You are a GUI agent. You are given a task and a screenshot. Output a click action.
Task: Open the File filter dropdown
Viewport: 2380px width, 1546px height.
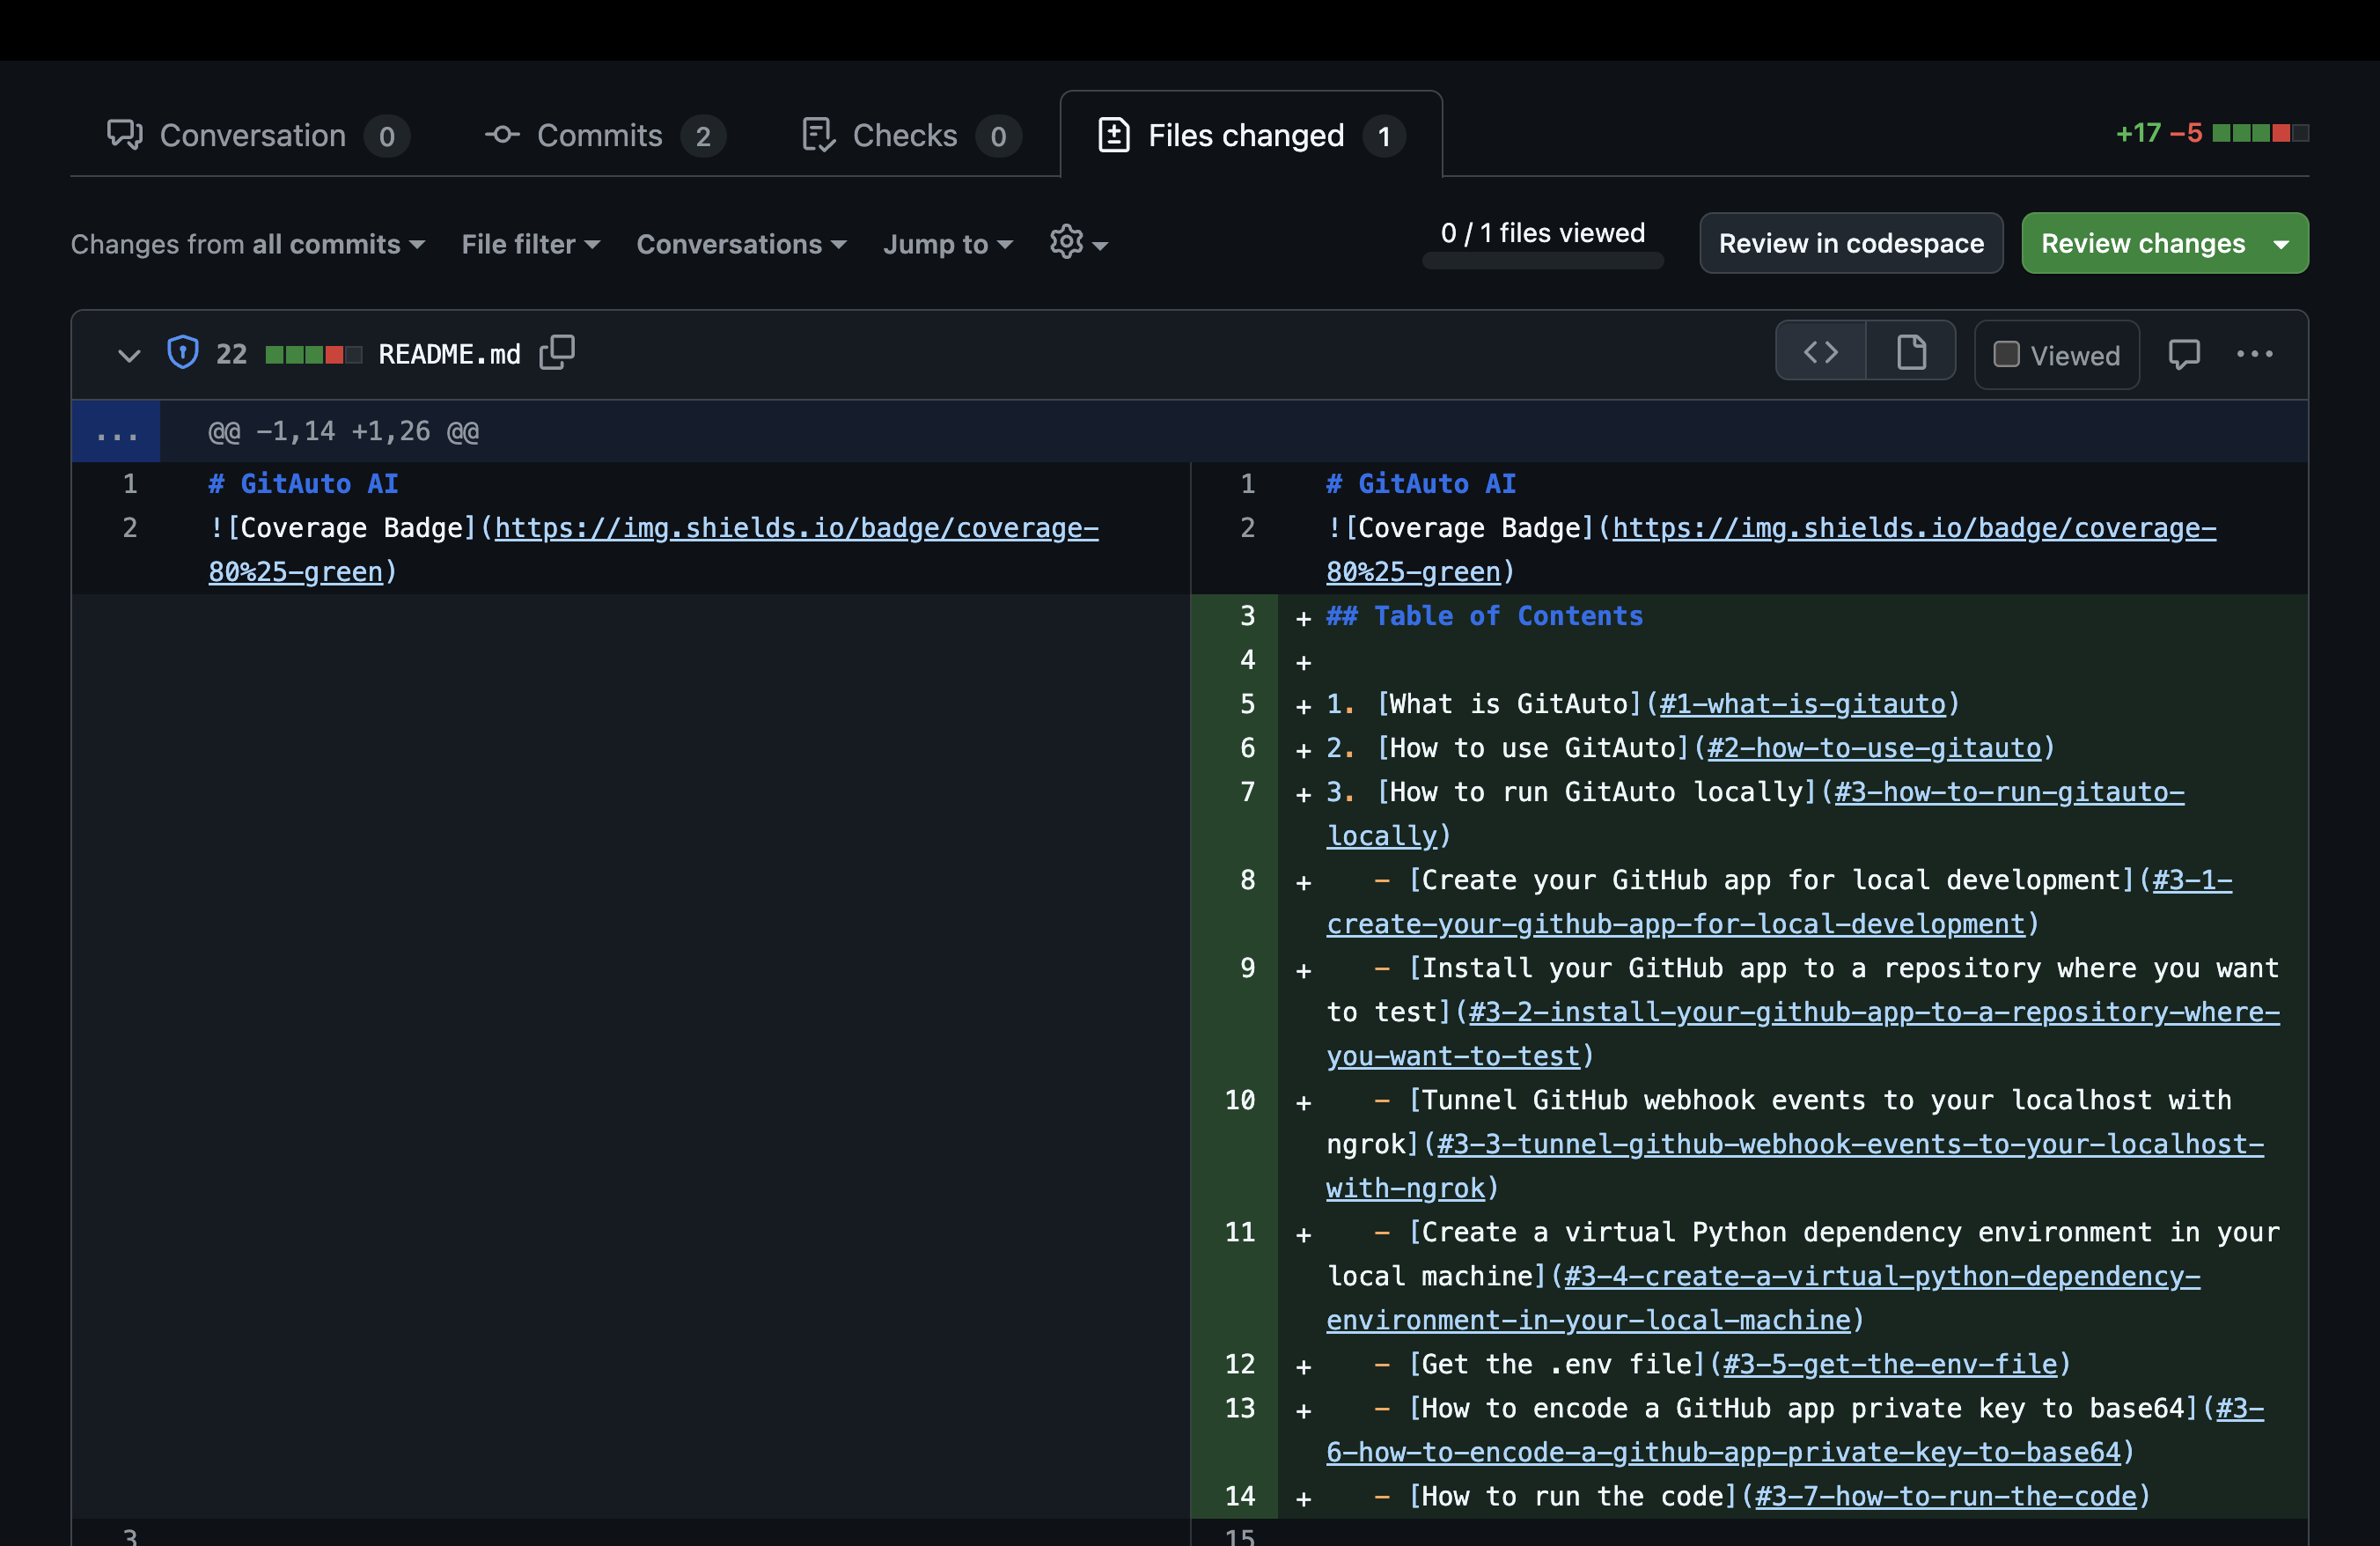529,243
